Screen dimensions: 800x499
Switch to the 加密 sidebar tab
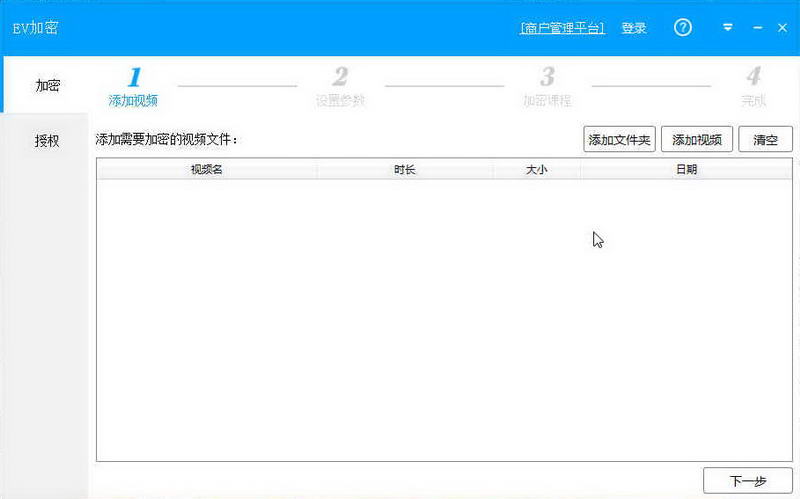coord(46,85)
